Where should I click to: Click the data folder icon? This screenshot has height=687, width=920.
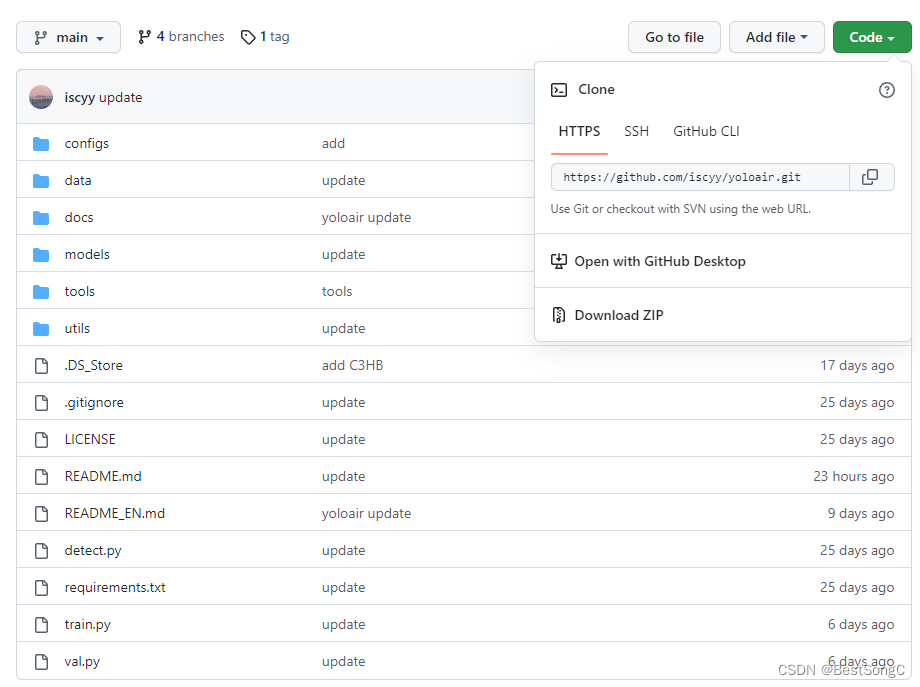41,181
